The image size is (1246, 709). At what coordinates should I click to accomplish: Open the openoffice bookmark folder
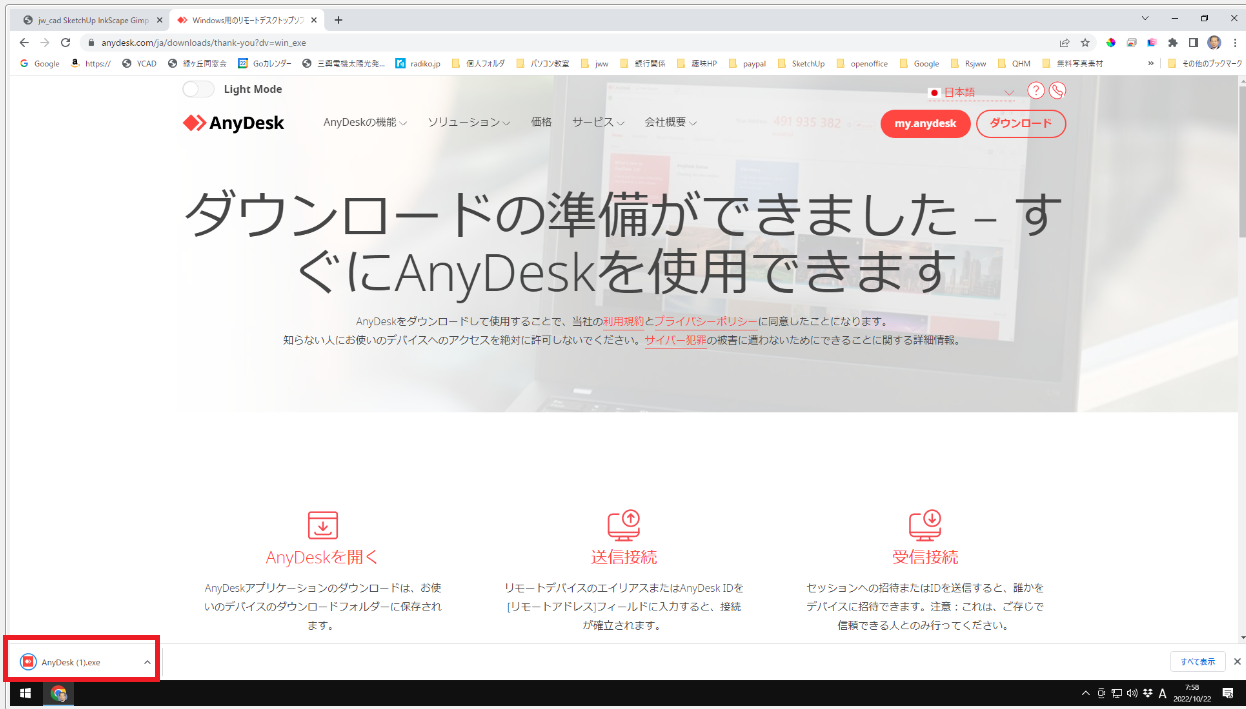(862, 63)
